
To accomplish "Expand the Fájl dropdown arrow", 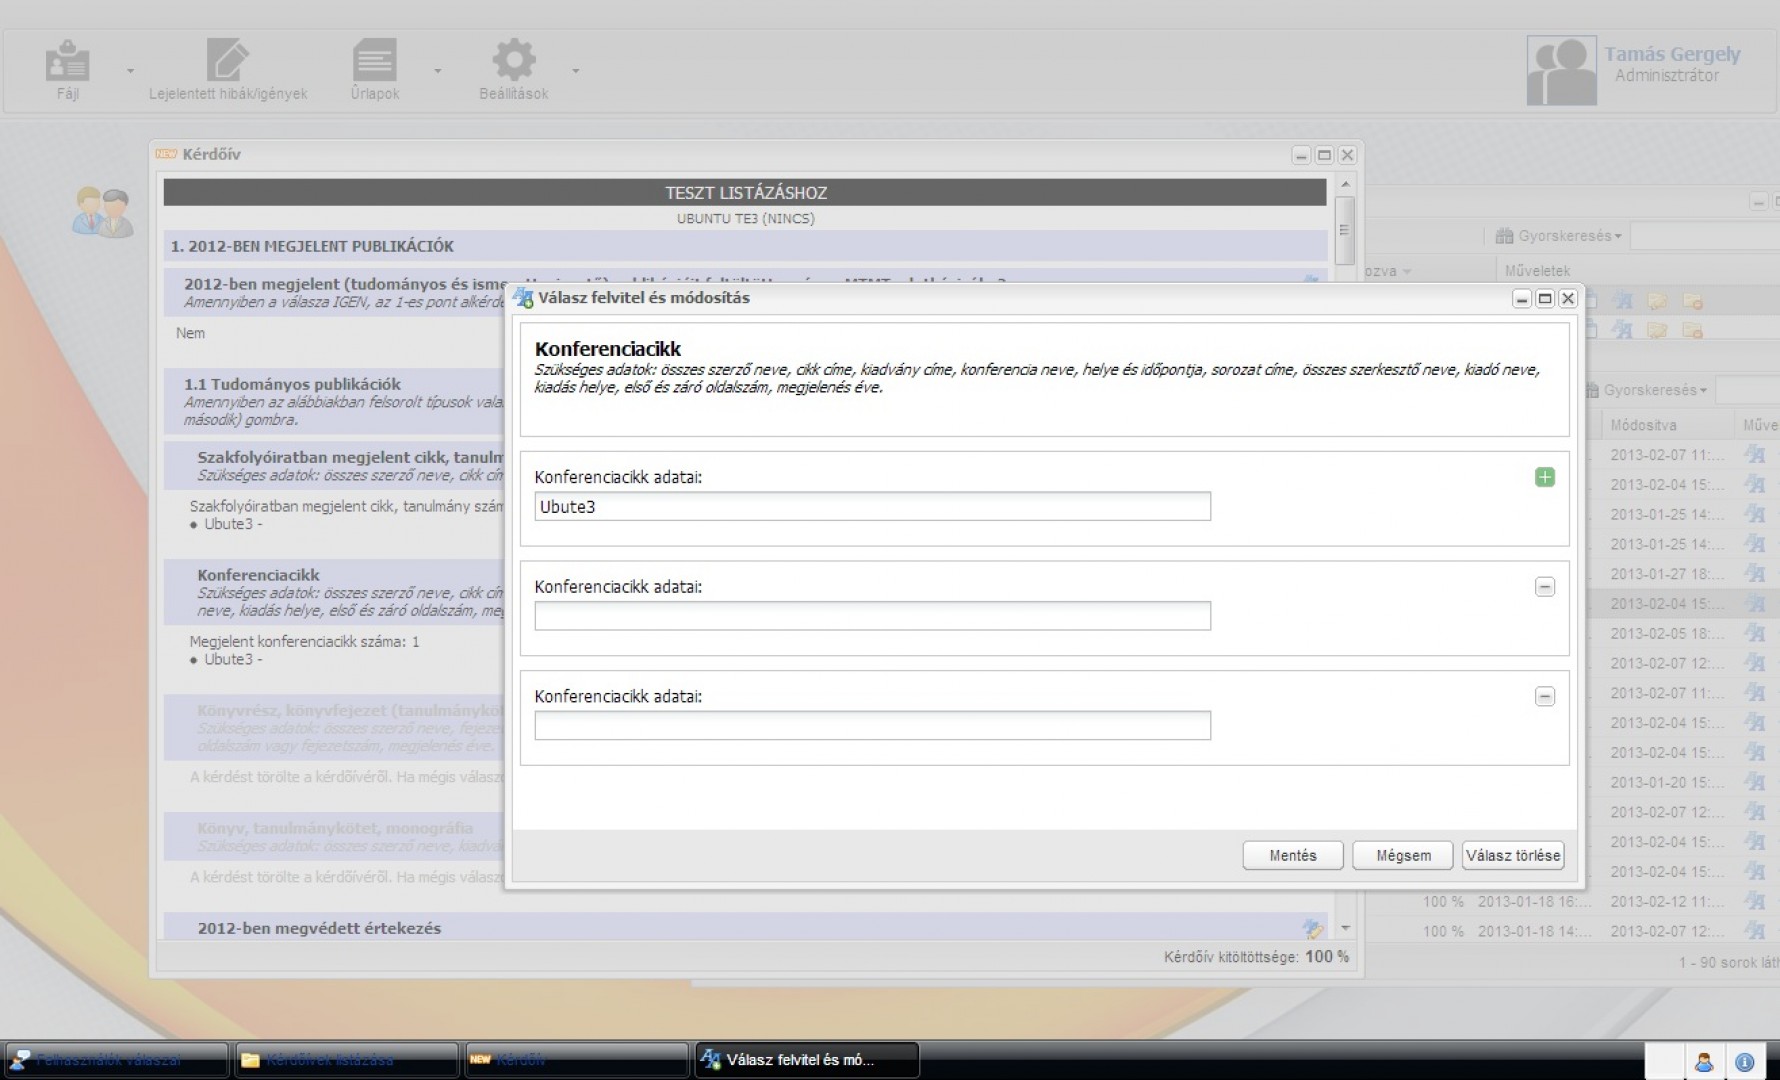I will pos(130,71).
